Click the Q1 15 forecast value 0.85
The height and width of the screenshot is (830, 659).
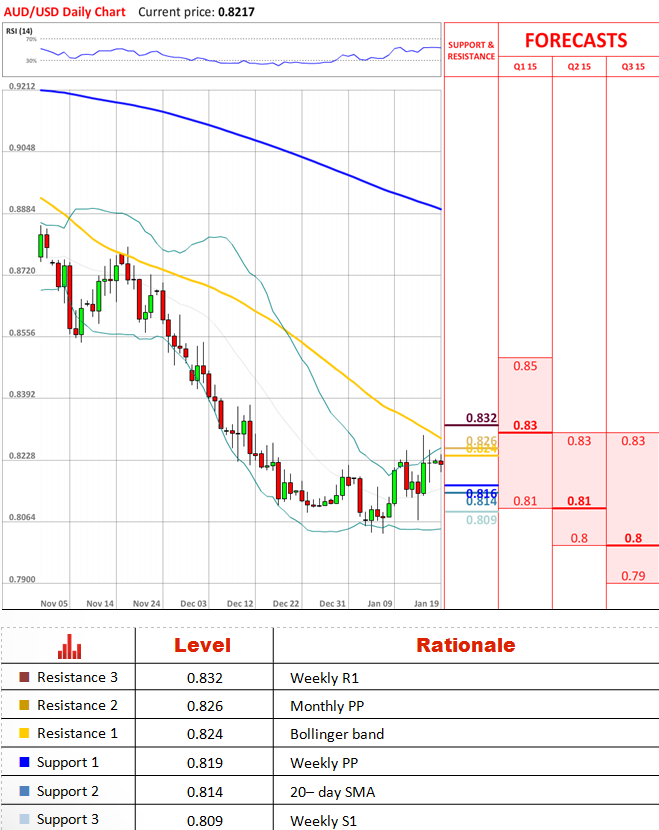click(525, 366)
